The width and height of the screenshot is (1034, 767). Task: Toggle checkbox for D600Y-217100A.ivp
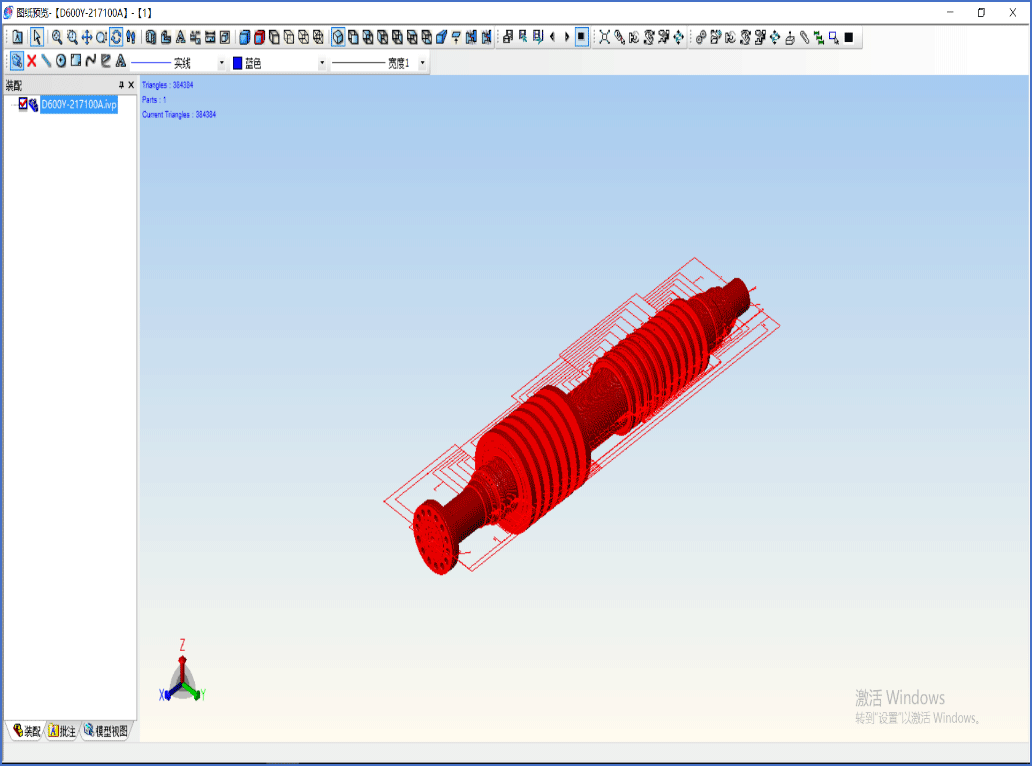click(x=23, y=104)
